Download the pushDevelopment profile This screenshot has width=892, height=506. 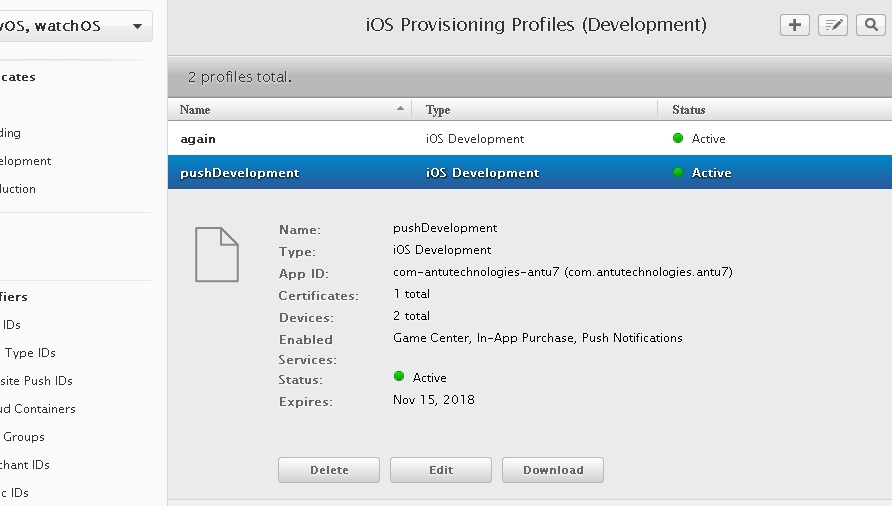552,470
